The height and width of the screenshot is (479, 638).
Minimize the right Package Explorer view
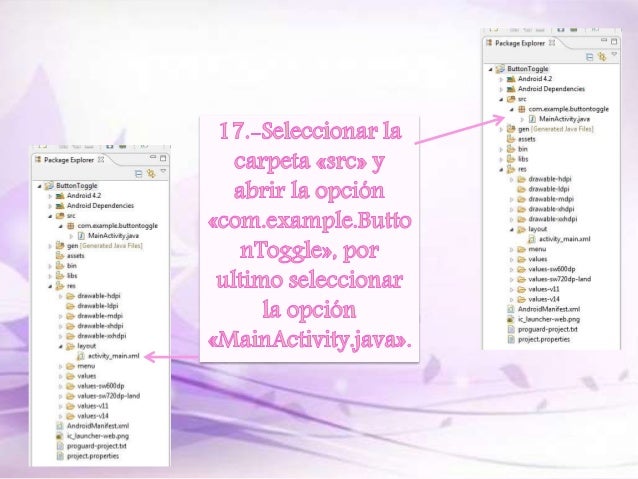(x=604, y=40)
